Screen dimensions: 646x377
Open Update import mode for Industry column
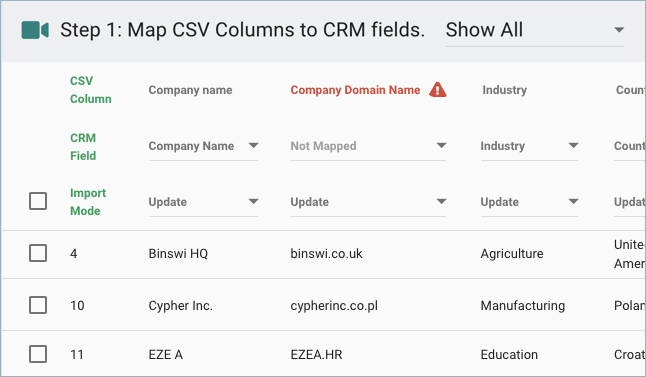click(x=529, y=202)
